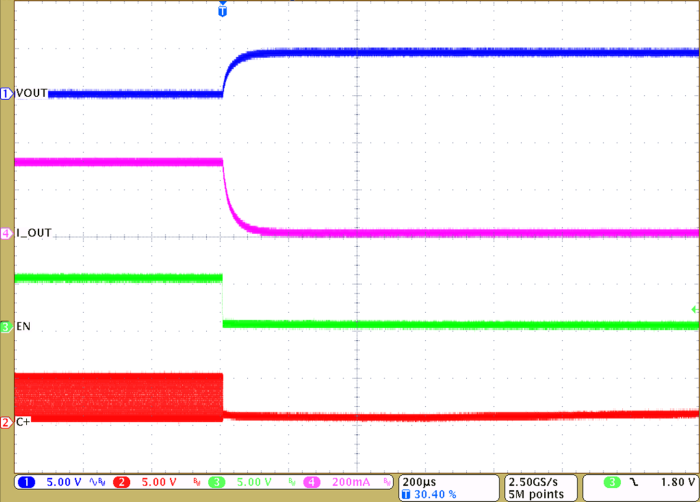Click the red channel 2 ground marker
700x502 pixels.
pyautogui.click(x=6, y=422)
